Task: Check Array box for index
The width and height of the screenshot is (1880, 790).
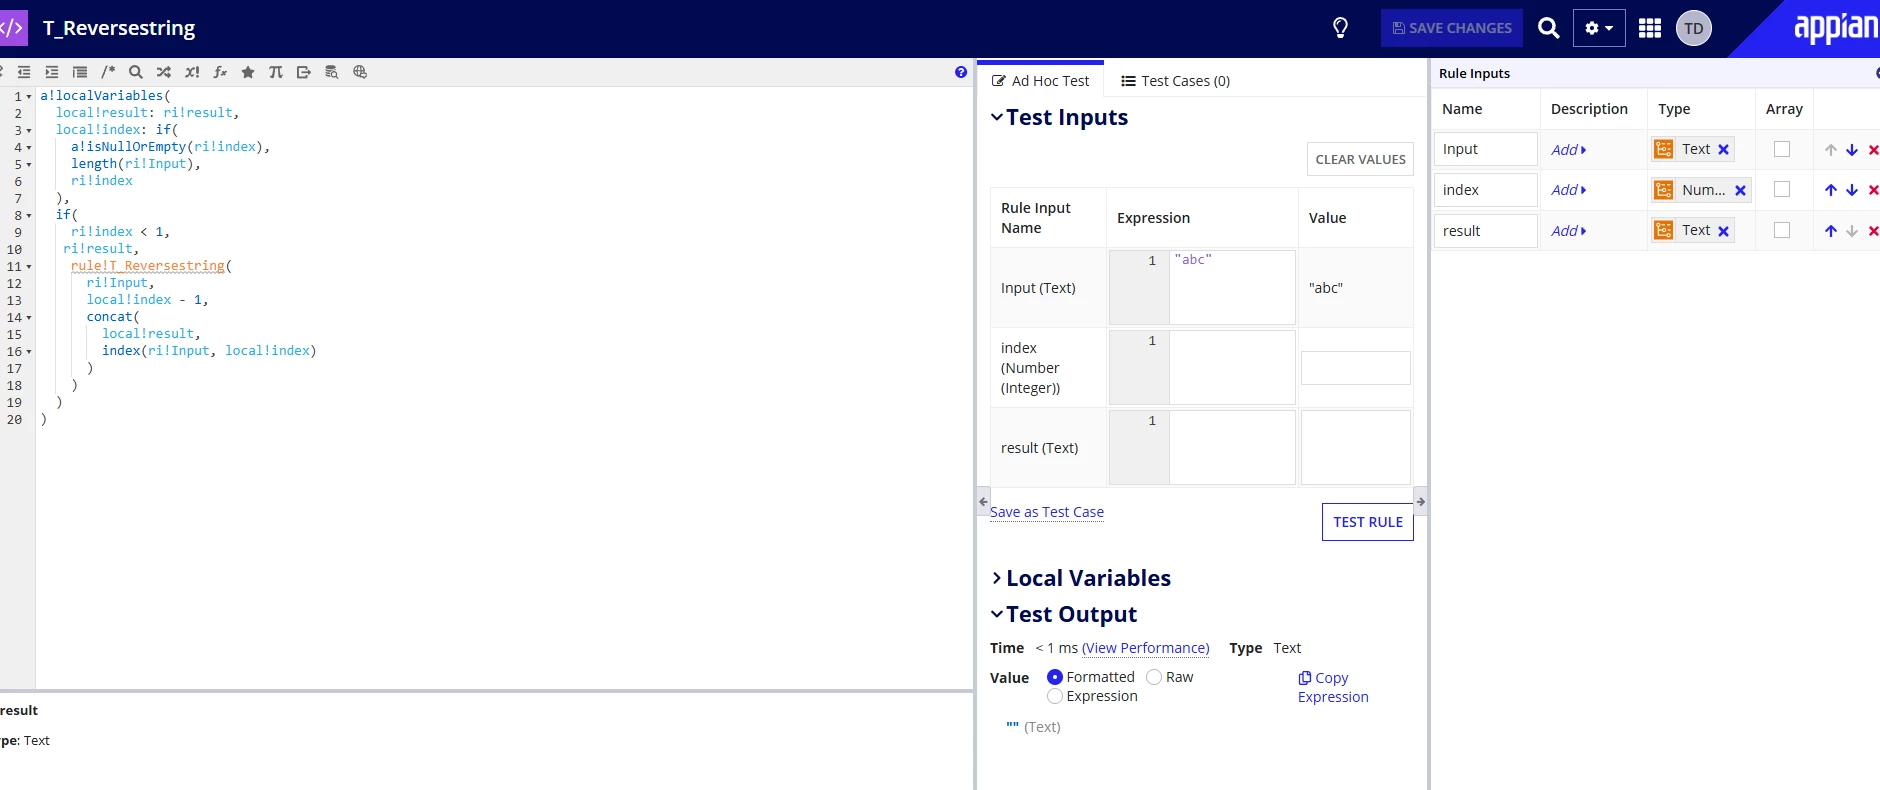Action: (x=1782, y=189)
